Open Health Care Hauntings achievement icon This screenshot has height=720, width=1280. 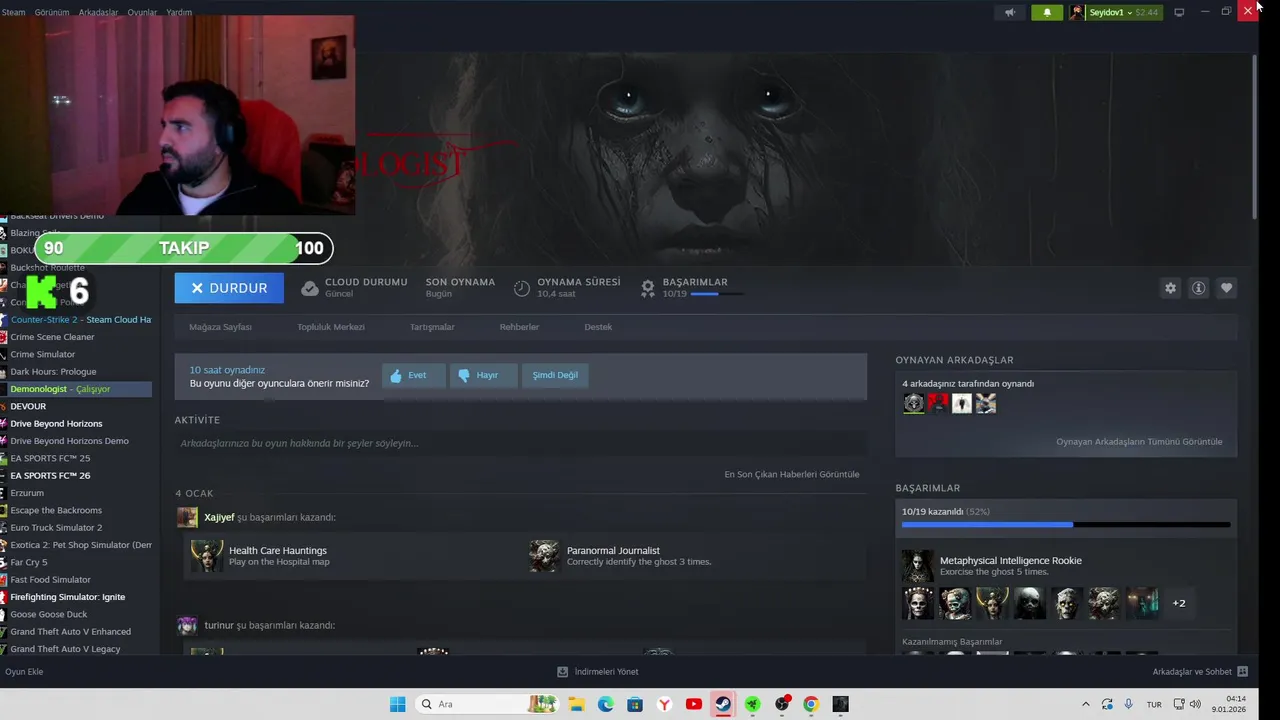(207, 556)
